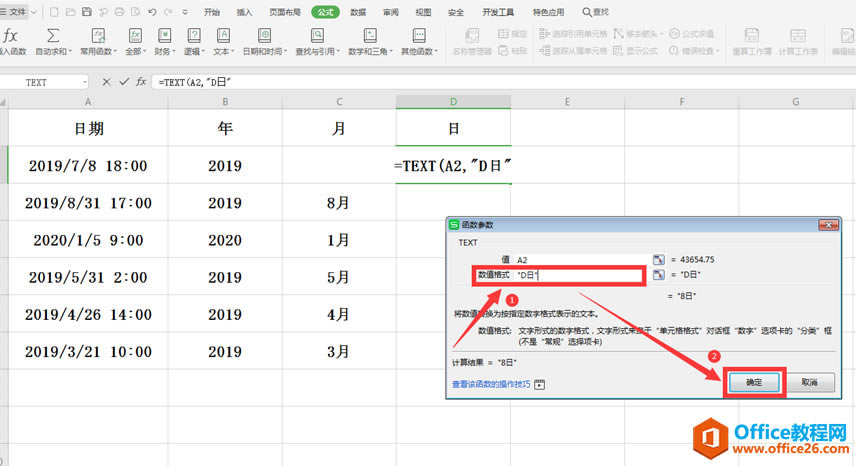The width and height of the screenshot is (856, 466).
Task: Switch to the 开始 tab
Action: (x=211, y=12)
